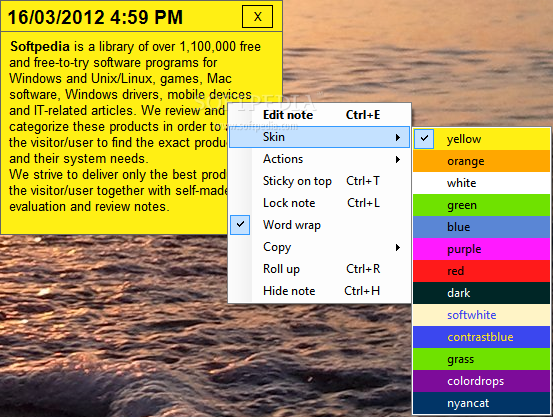Toggle the Word wrap checkmark
The width and height of the screenshot is (553, 417).
pyautogui.click(x=240, y=225)
